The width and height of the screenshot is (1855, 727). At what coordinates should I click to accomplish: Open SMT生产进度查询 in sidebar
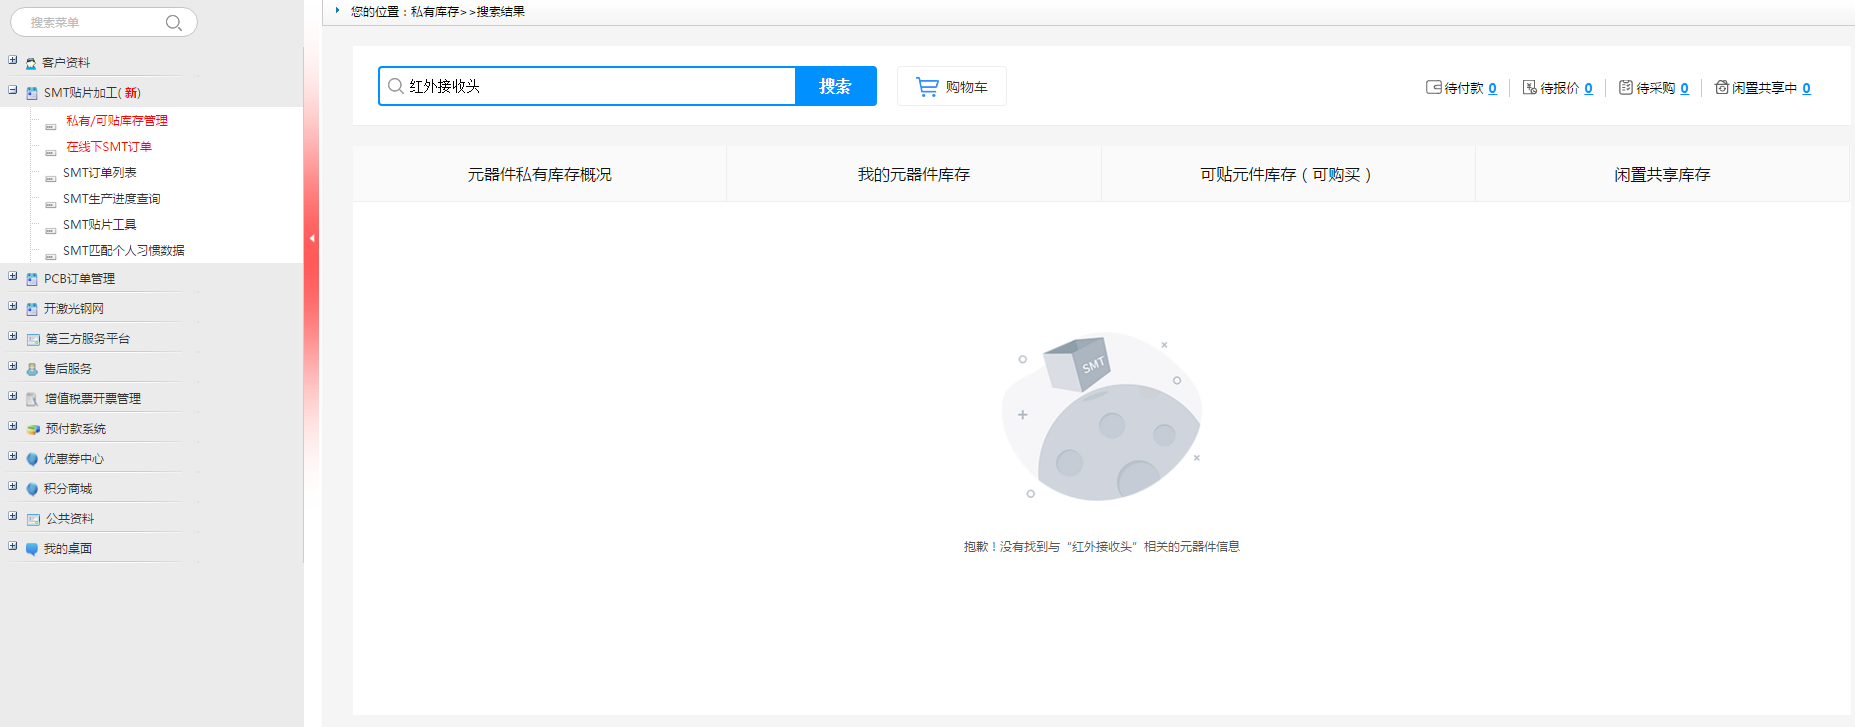[111, 199]
